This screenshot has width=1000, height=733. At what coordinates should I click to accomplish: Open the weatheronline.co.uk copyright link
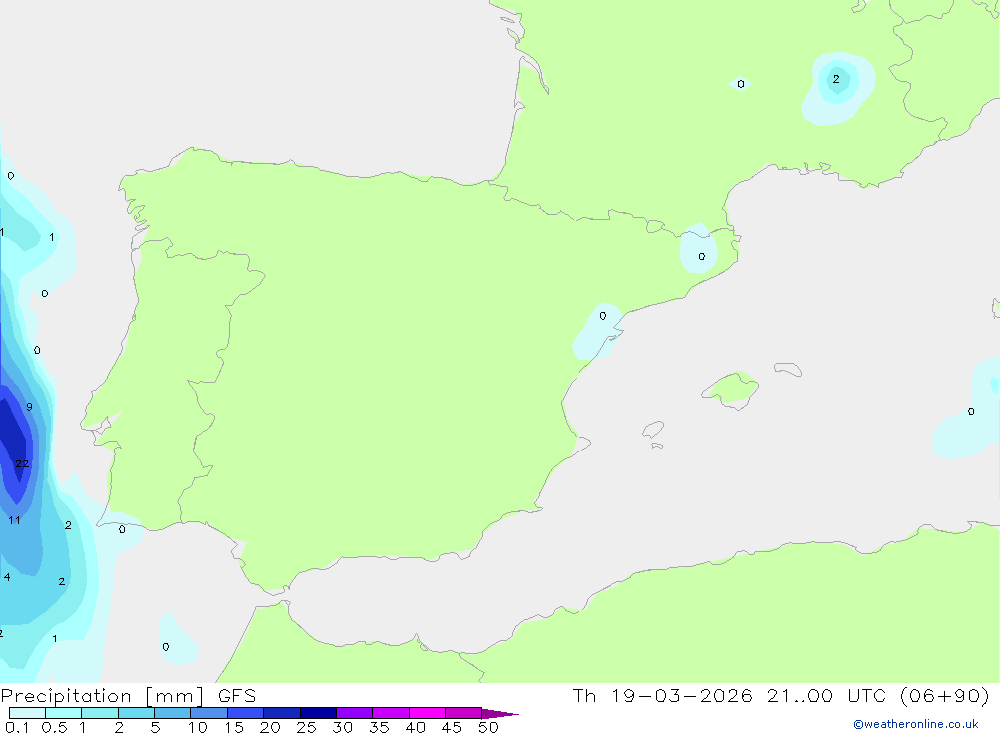[915, 724]
